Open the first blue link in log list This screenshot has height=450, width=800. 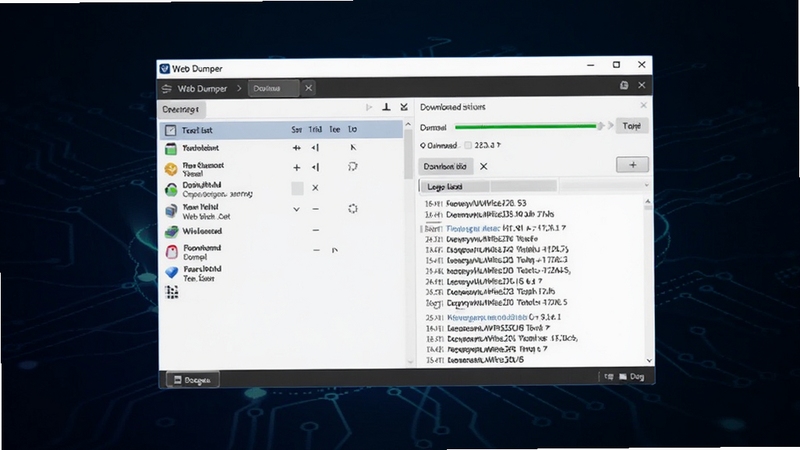pos(473,229)
